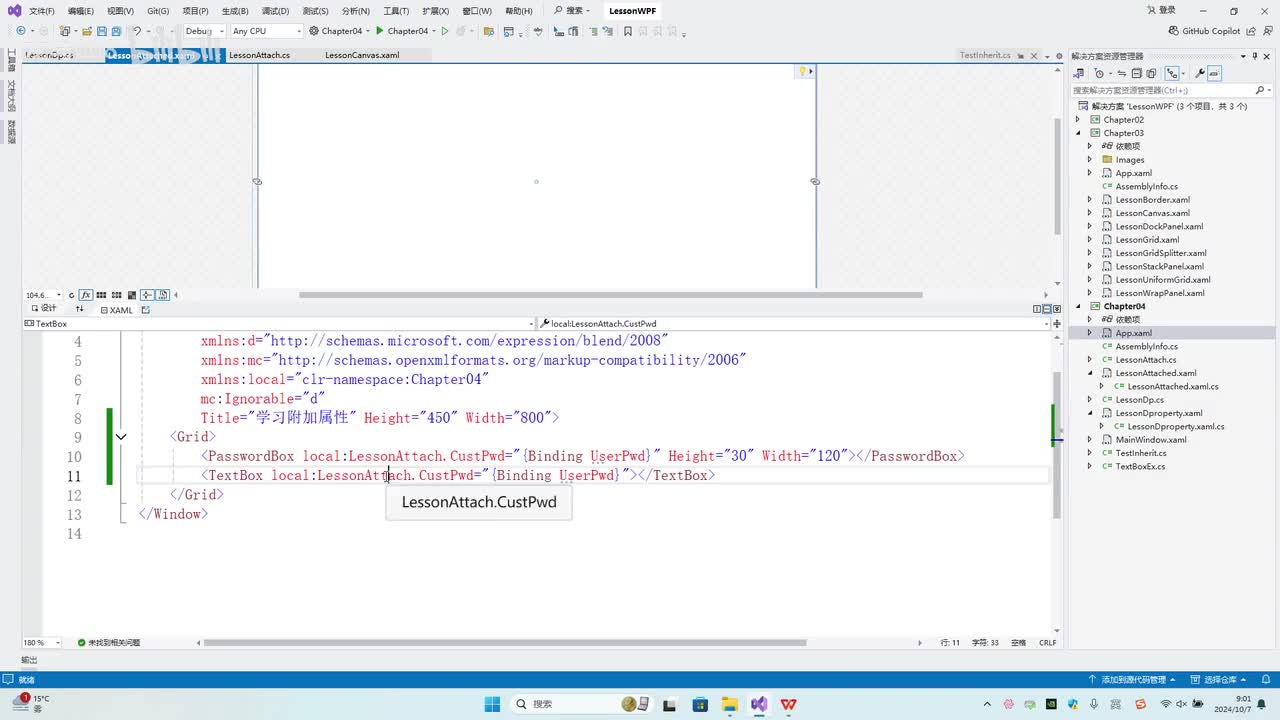
Task: Click the lightbulb quick actions icon in designer
Action: [x=802, y=71]
